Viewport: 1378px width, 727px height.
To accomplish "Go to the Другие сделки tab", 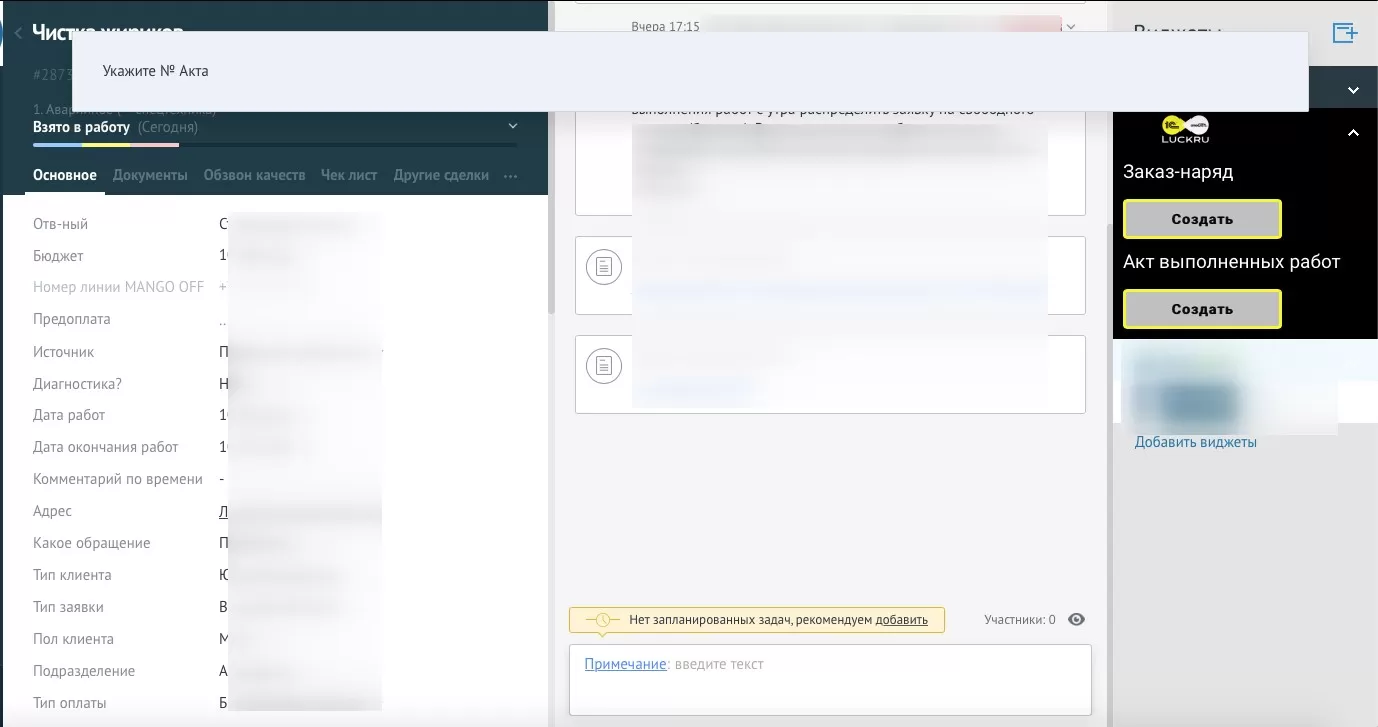I will point(441,175).
